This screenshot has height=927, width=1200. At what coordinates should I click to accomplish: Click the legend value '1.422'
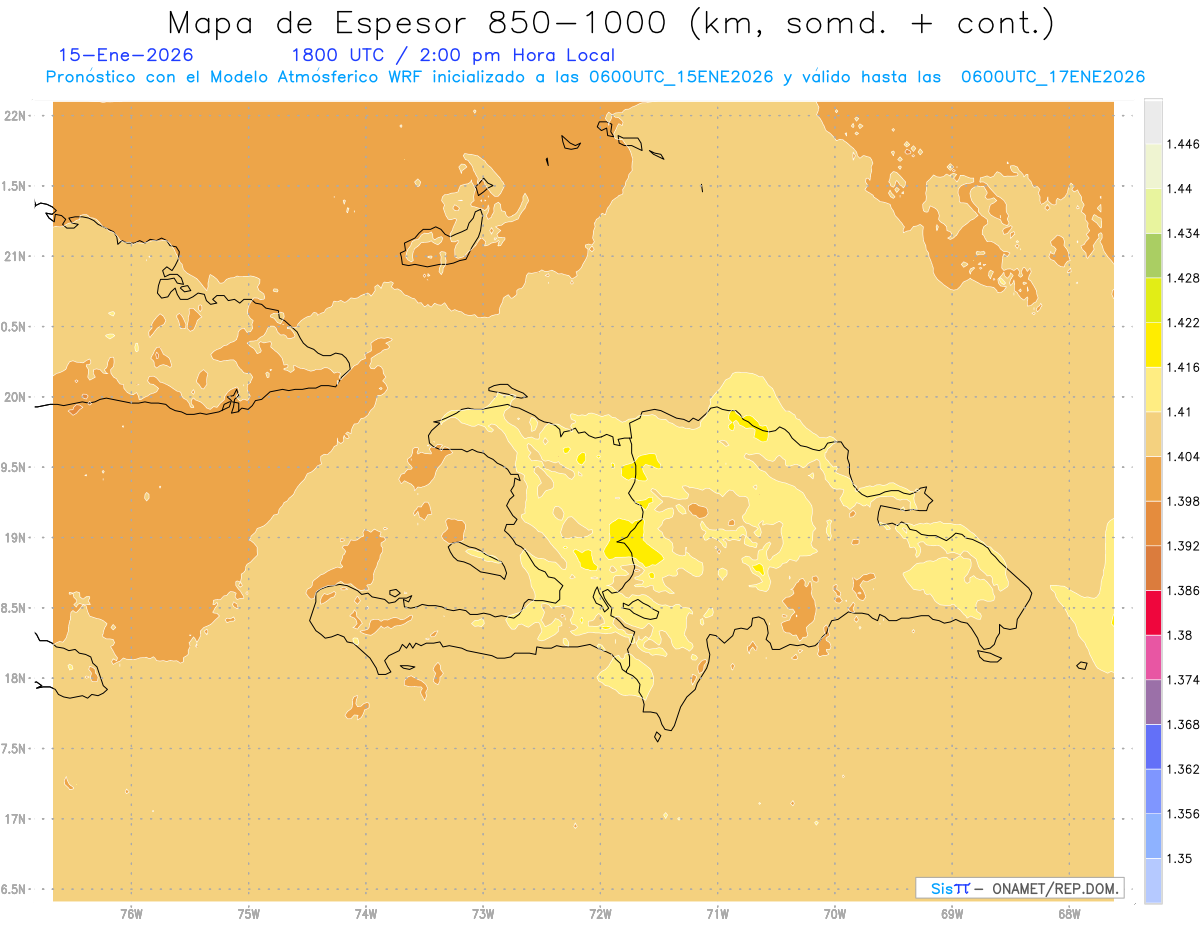click(1183, 322)
